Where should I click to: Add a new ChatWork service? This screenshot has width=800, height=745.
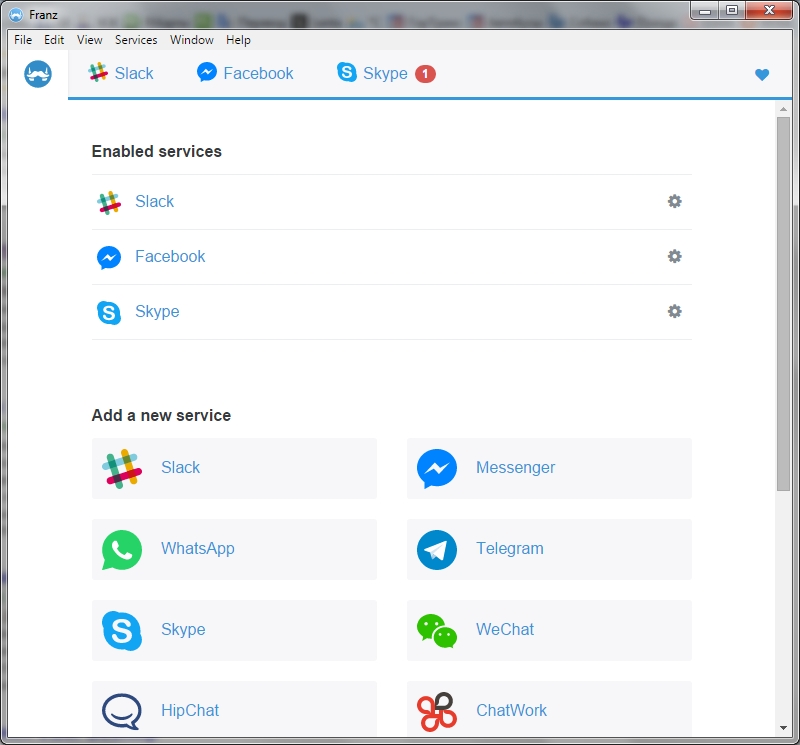tap(549, 709)
